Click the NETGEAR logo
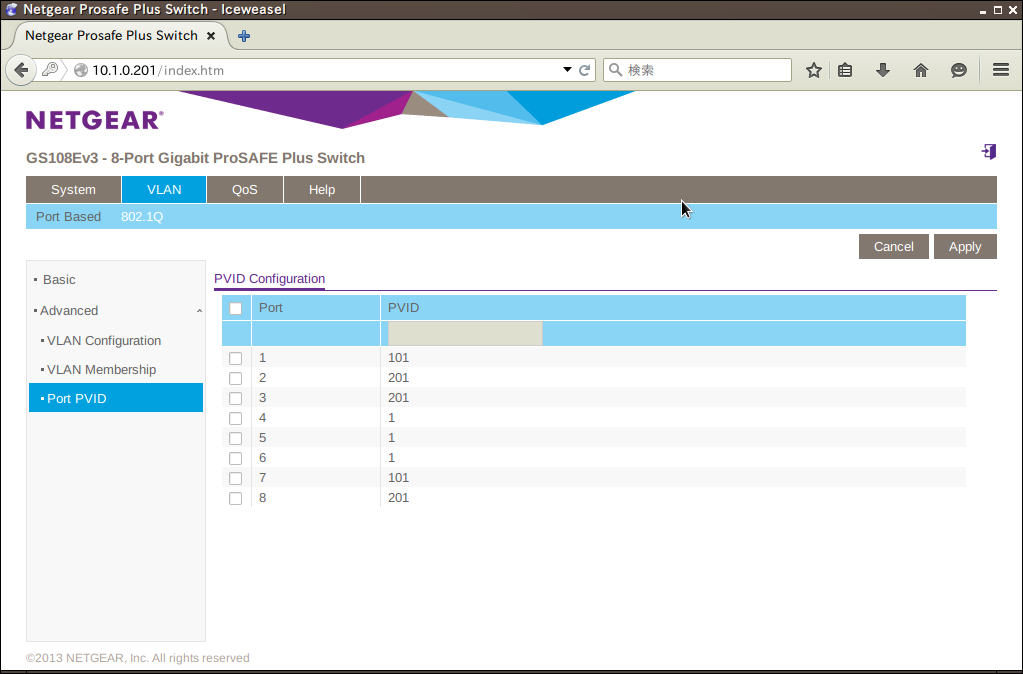 (x=95, y=120)
